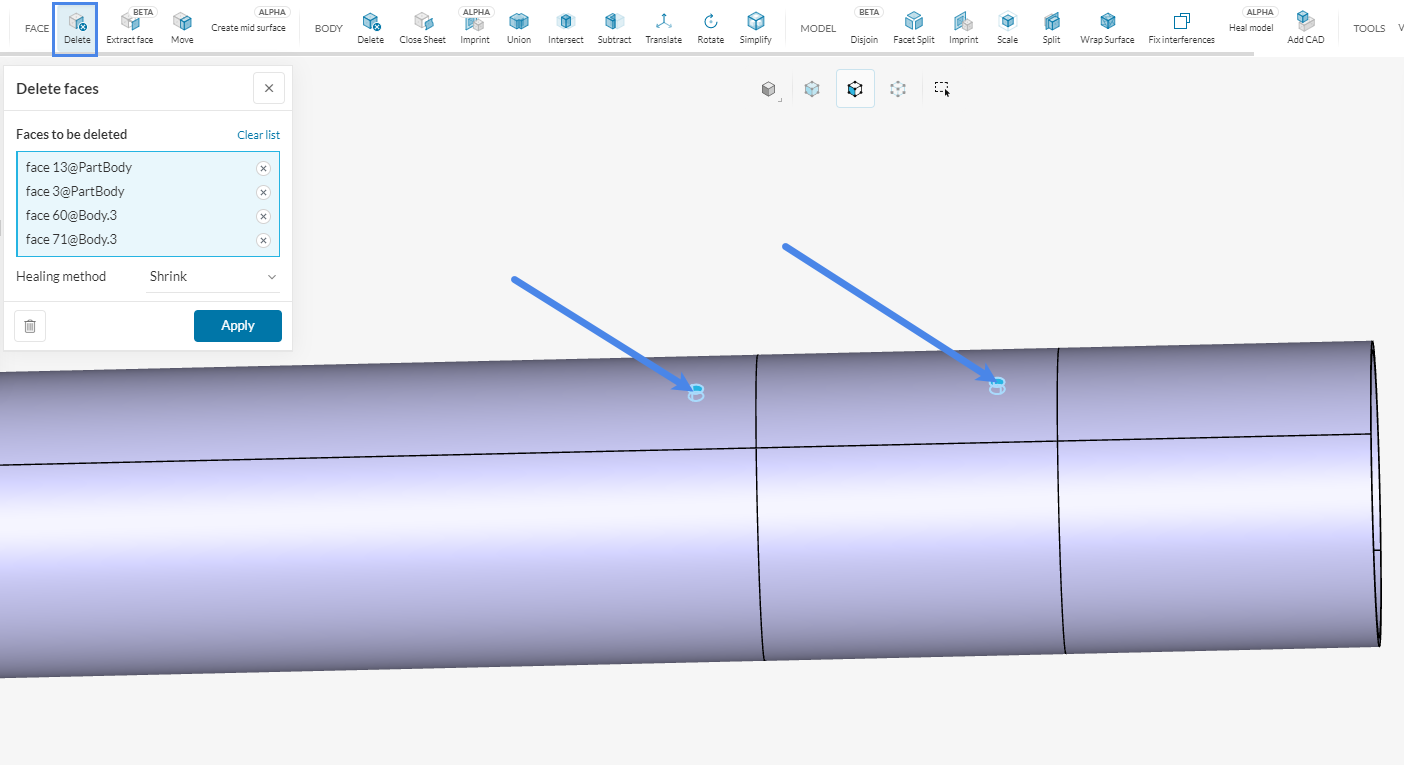This screenshot has width=1404, height=765.
Task: Activate the Subtract tool
Action: (x=614, y=27)
